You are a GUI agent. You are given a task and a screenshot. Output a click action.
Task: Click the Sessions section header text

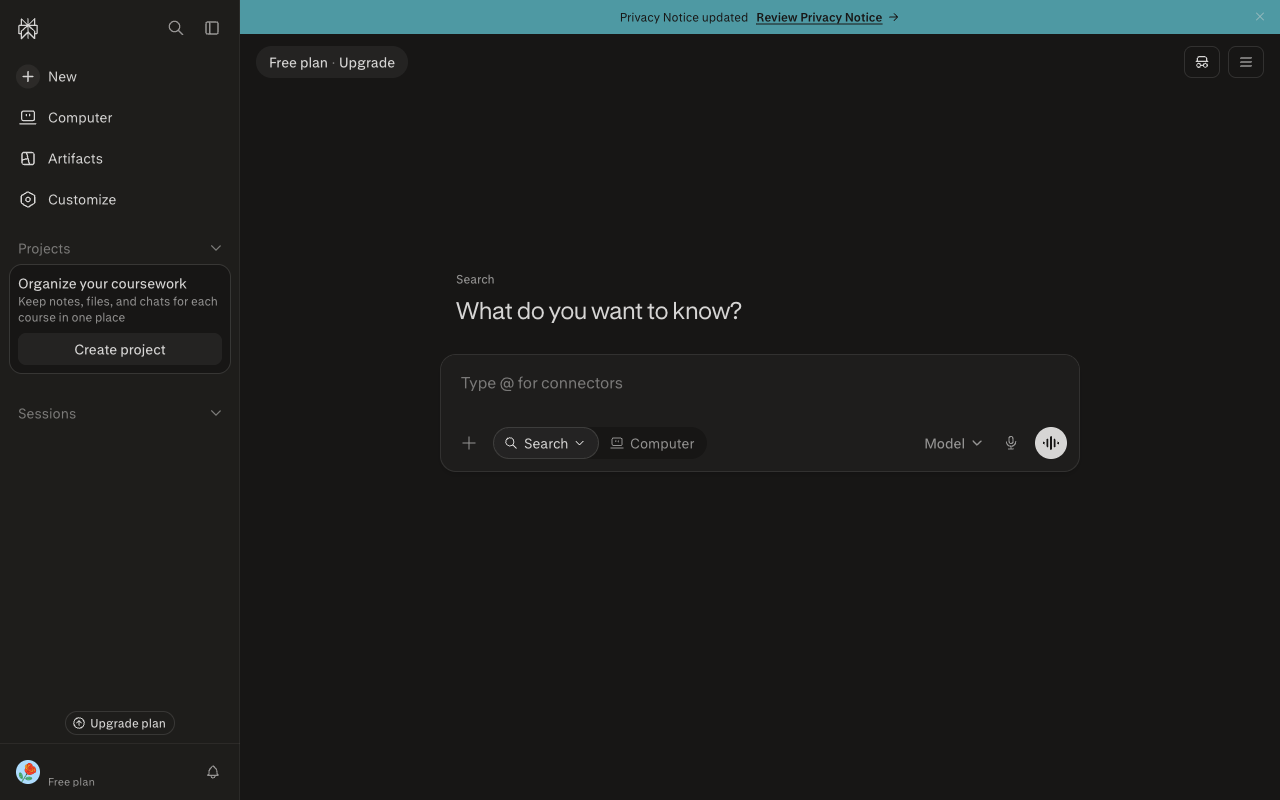click(x=47, y=413)
